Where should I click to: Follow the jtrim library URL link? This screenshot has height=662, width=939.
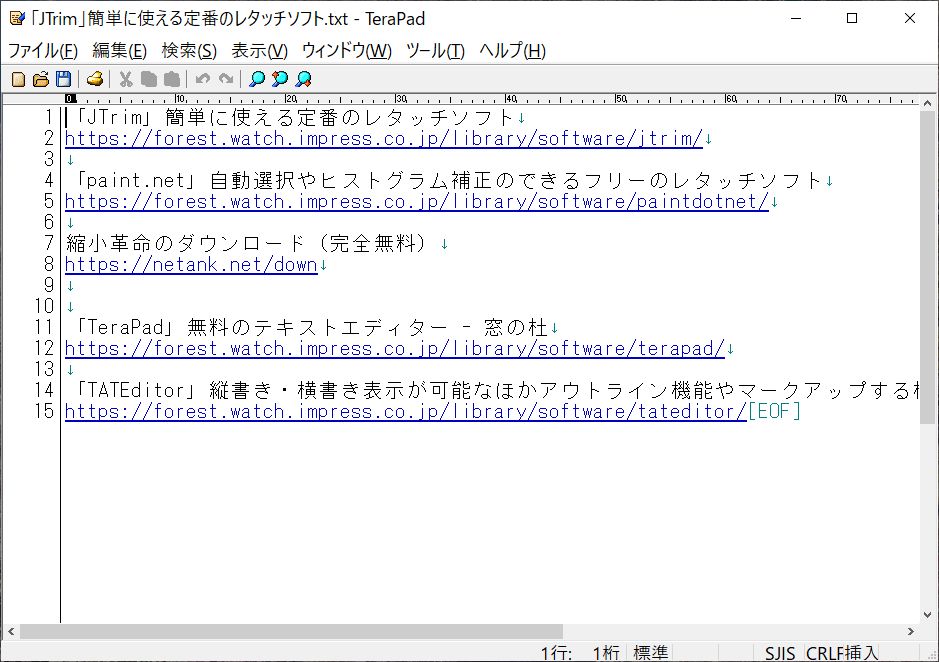coord(383,138)
